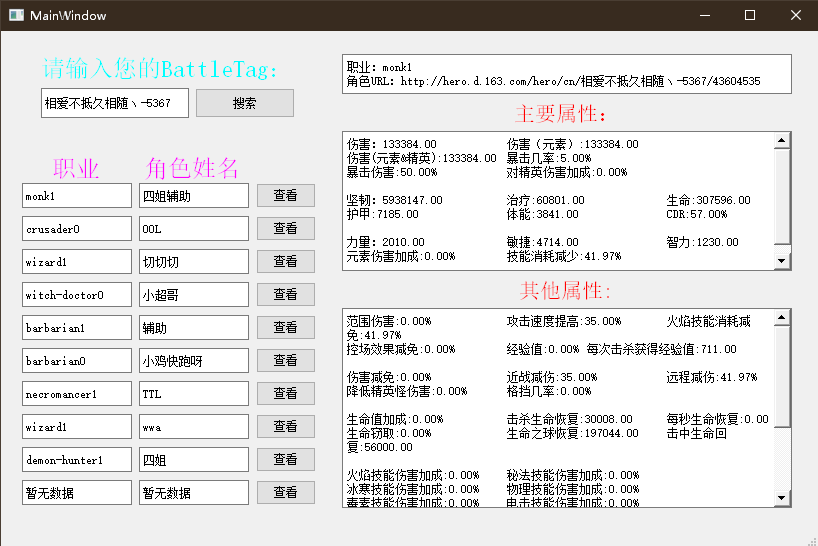Click 查看 next to 小超哥

coord(286,295)
